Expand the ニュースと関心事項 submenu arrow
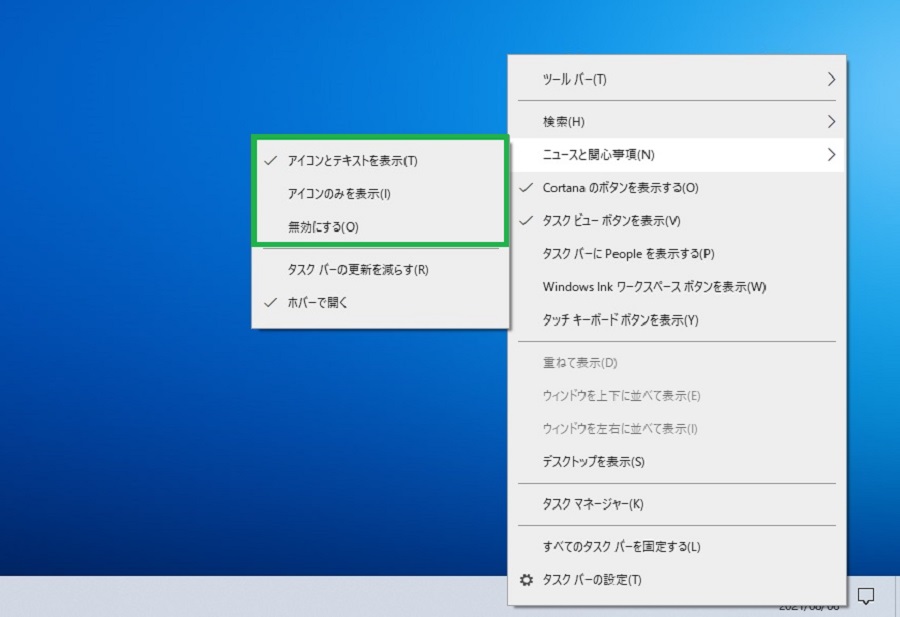The width and height of the screenshot is (900, 617). click(831, 154)
